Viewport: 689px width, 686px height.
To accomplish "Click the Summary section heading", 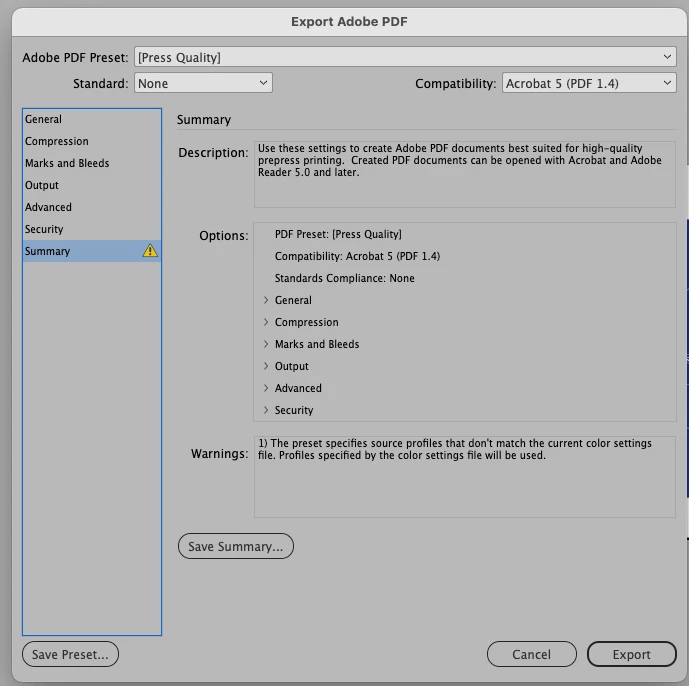I will pyautogui.click(x=204, y=120).
